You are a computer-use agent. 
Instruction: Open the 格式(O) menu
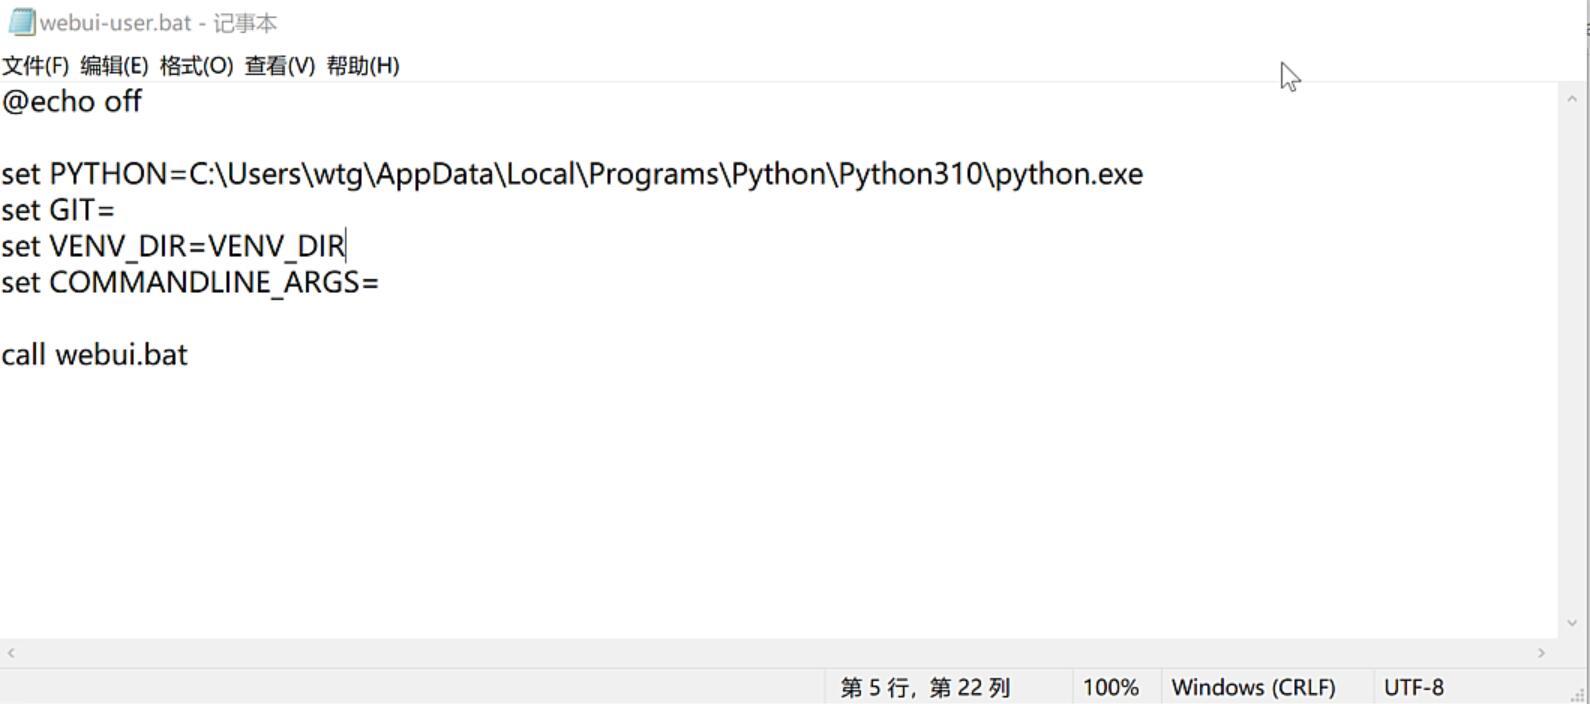(197, 66)
